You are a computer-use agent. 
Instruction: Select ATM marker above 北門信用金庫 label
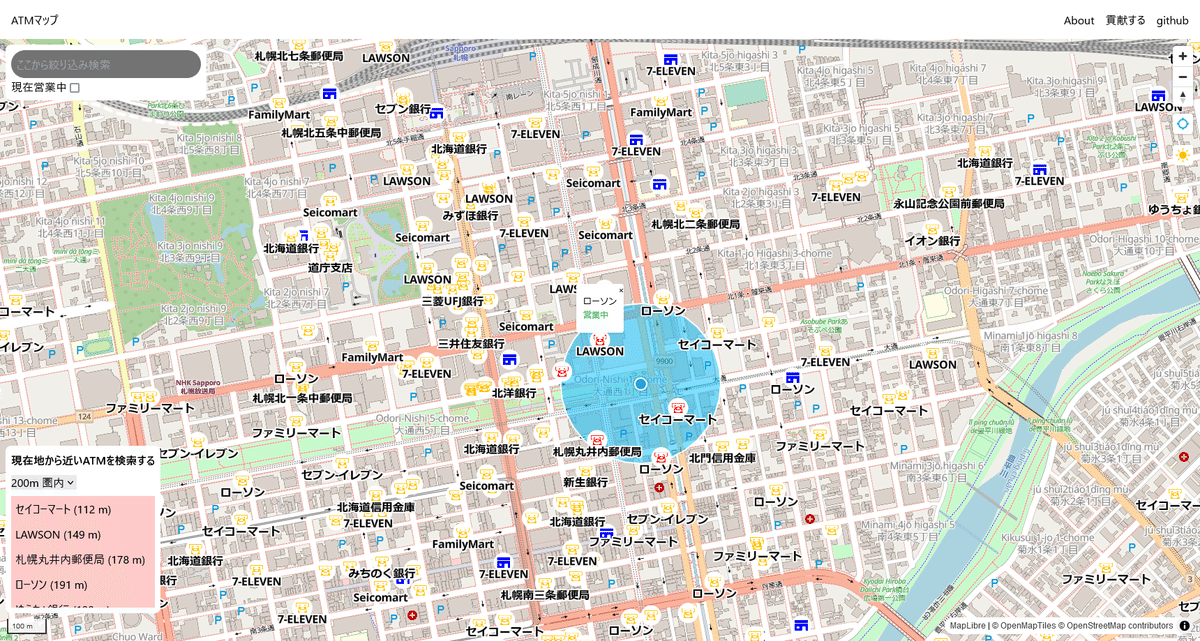click(x=722, y=445)
